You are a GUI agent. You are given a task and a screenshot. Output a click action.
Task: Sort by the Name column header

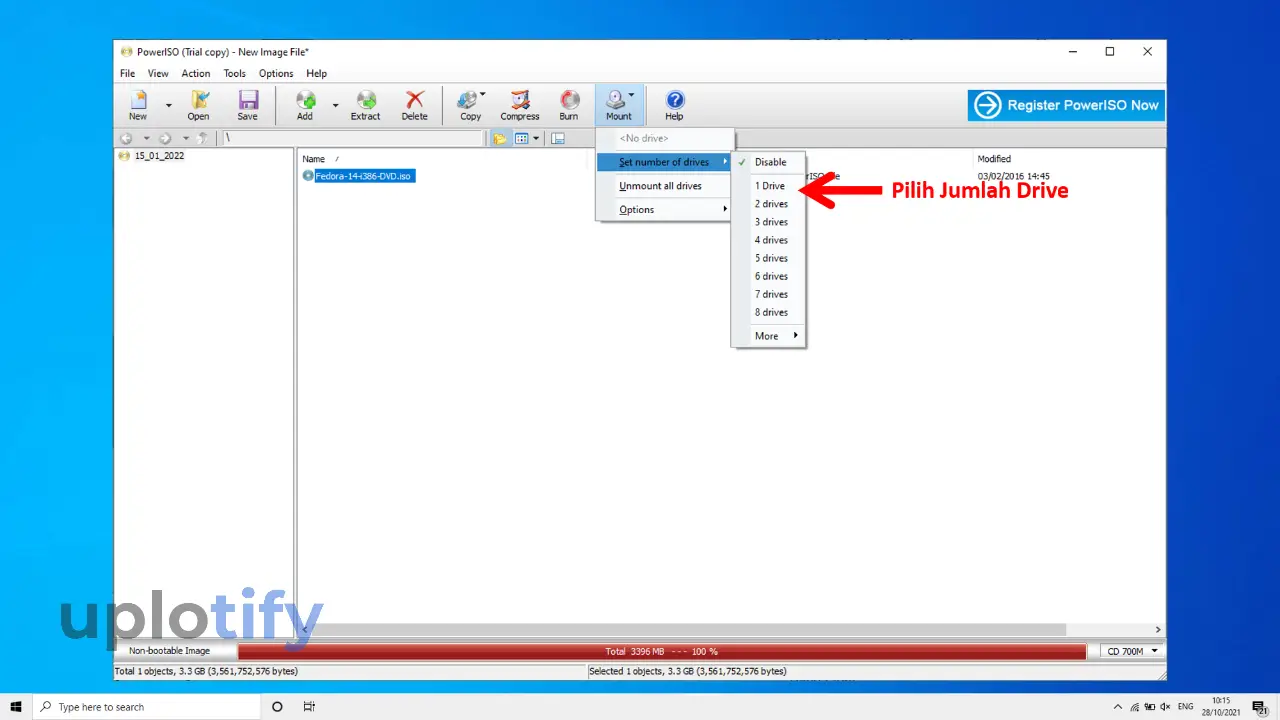[314, 159]
